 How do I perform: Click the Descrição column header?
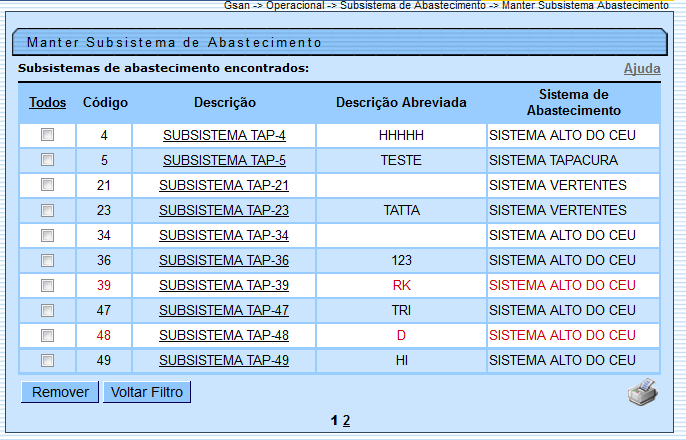point(225,102)
